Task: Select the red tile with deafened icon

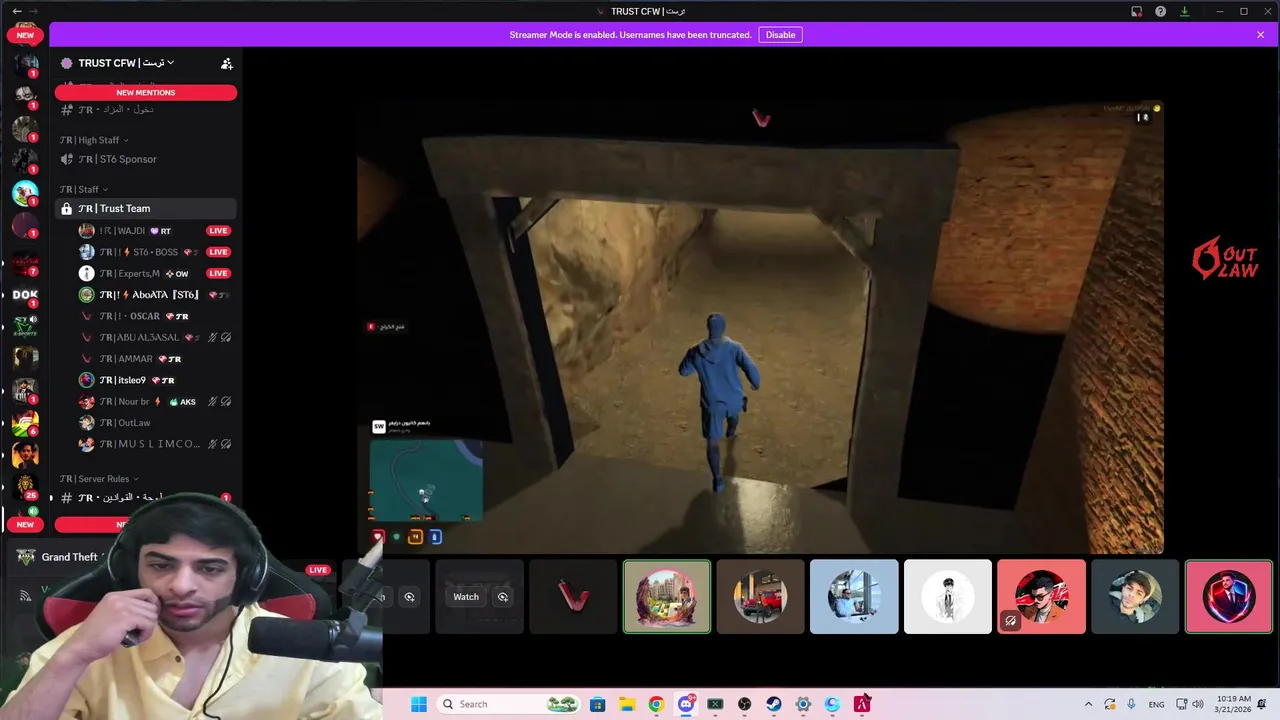Action: click(x=1041, y=597)
